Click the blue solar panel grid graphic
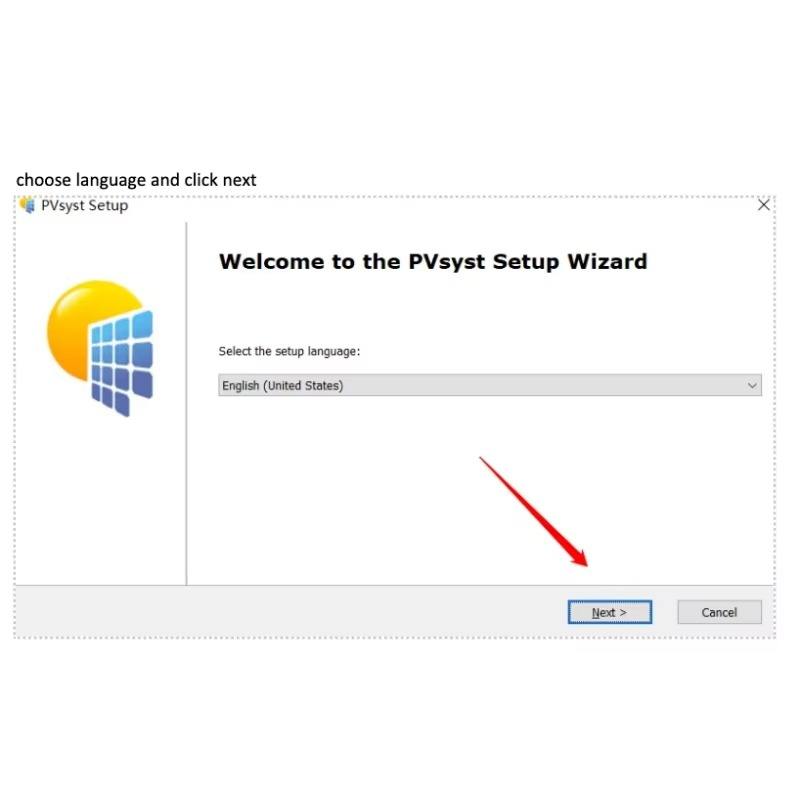This screenshot has width=800, height=800. pos(121,363)
